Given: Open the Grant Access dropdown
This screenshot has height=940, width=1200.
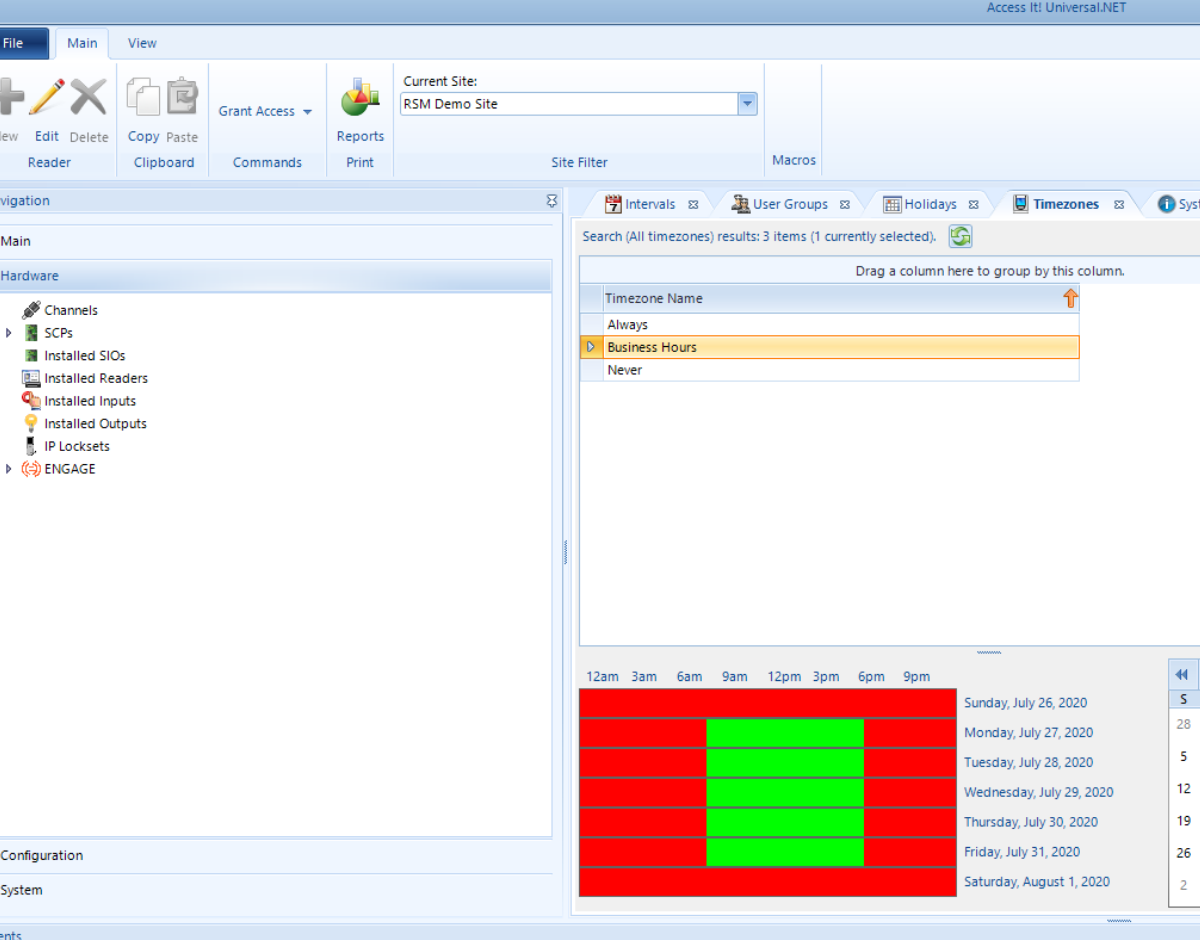Looking at the screenshot, I should pos(266,111).
